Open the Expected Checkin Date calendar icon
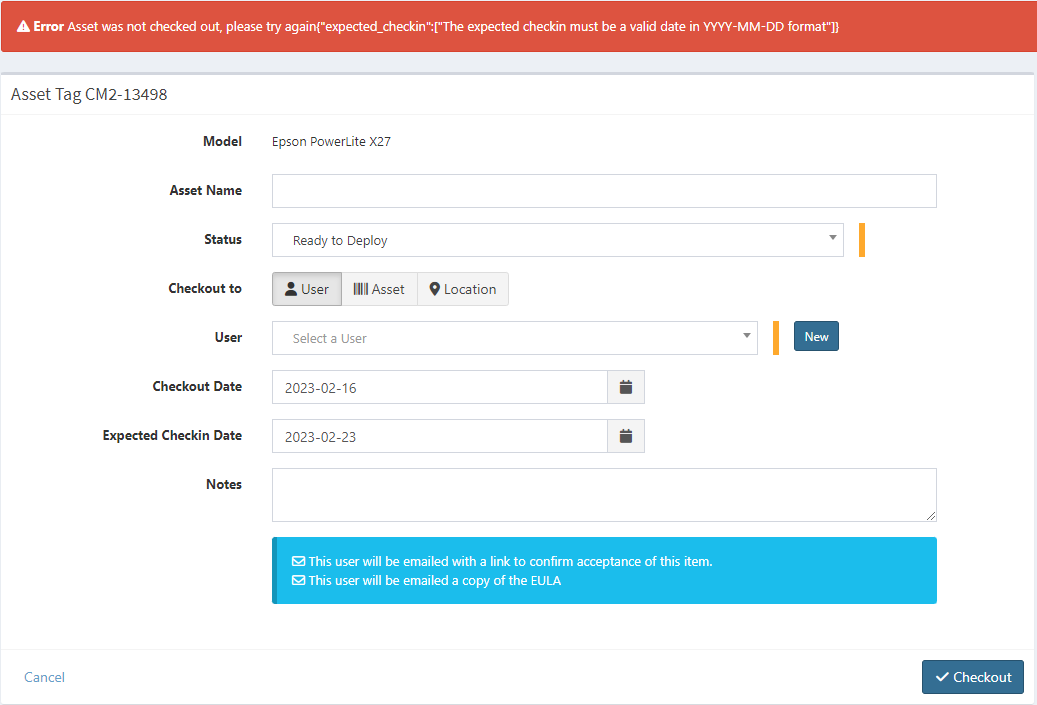This screenshot has width=1037, height=705. coord(626,436)
